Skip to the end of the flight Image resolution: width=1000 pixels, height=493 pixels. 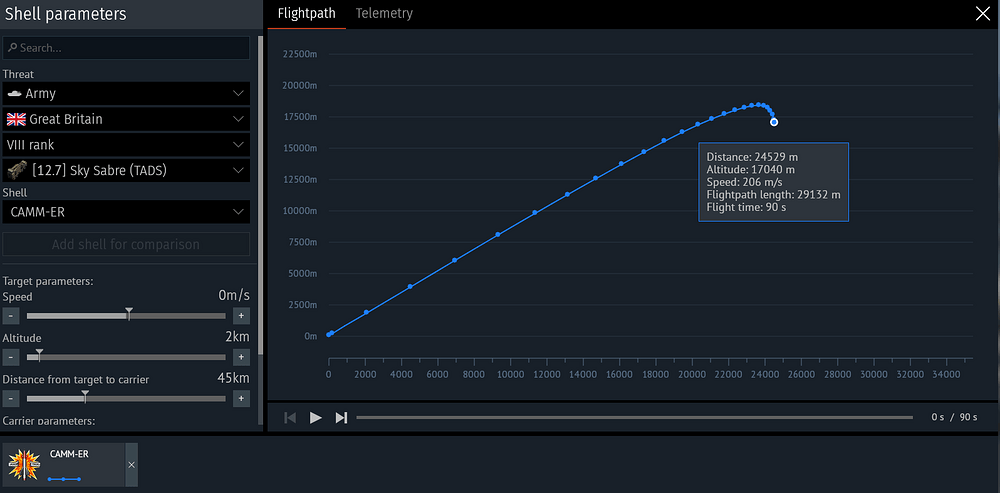pos(342,418)
